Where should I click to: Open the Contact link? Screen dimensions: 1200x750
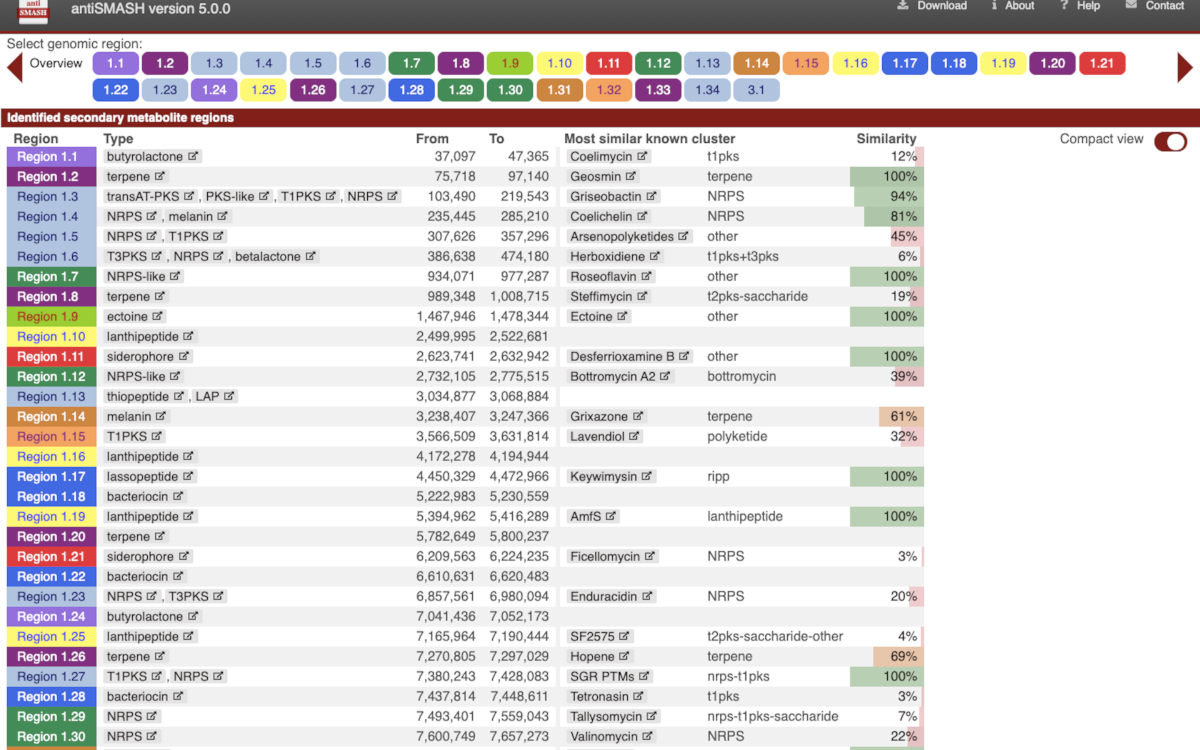point(1155,5)
